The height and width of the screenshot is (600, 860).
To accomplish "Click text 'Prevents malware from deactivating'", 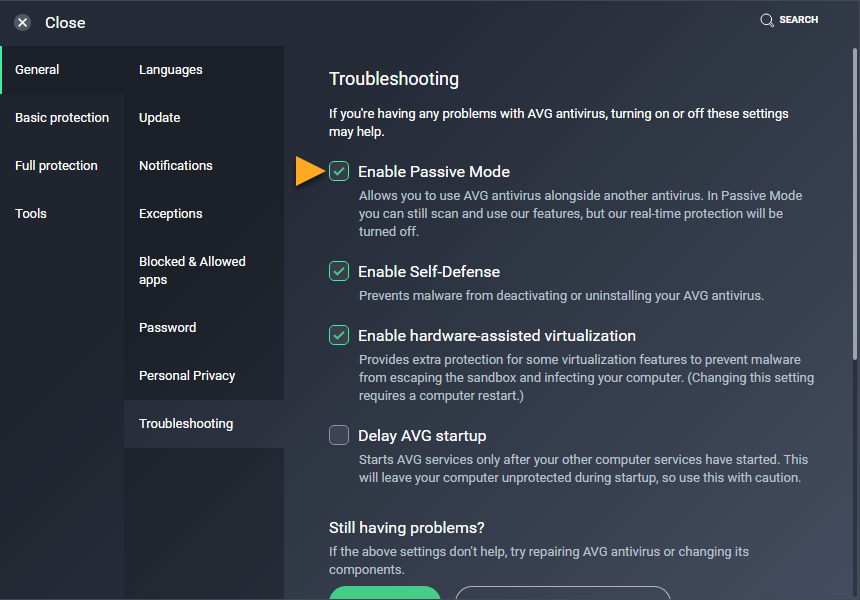I will 463,296.
